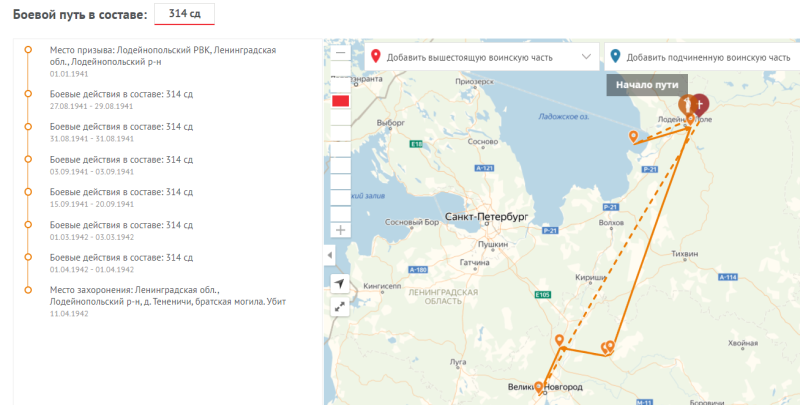The width and height of the screenshot is (800, 405).
Task: Collapse the side panel with left arrow
Action: (330, 256)
